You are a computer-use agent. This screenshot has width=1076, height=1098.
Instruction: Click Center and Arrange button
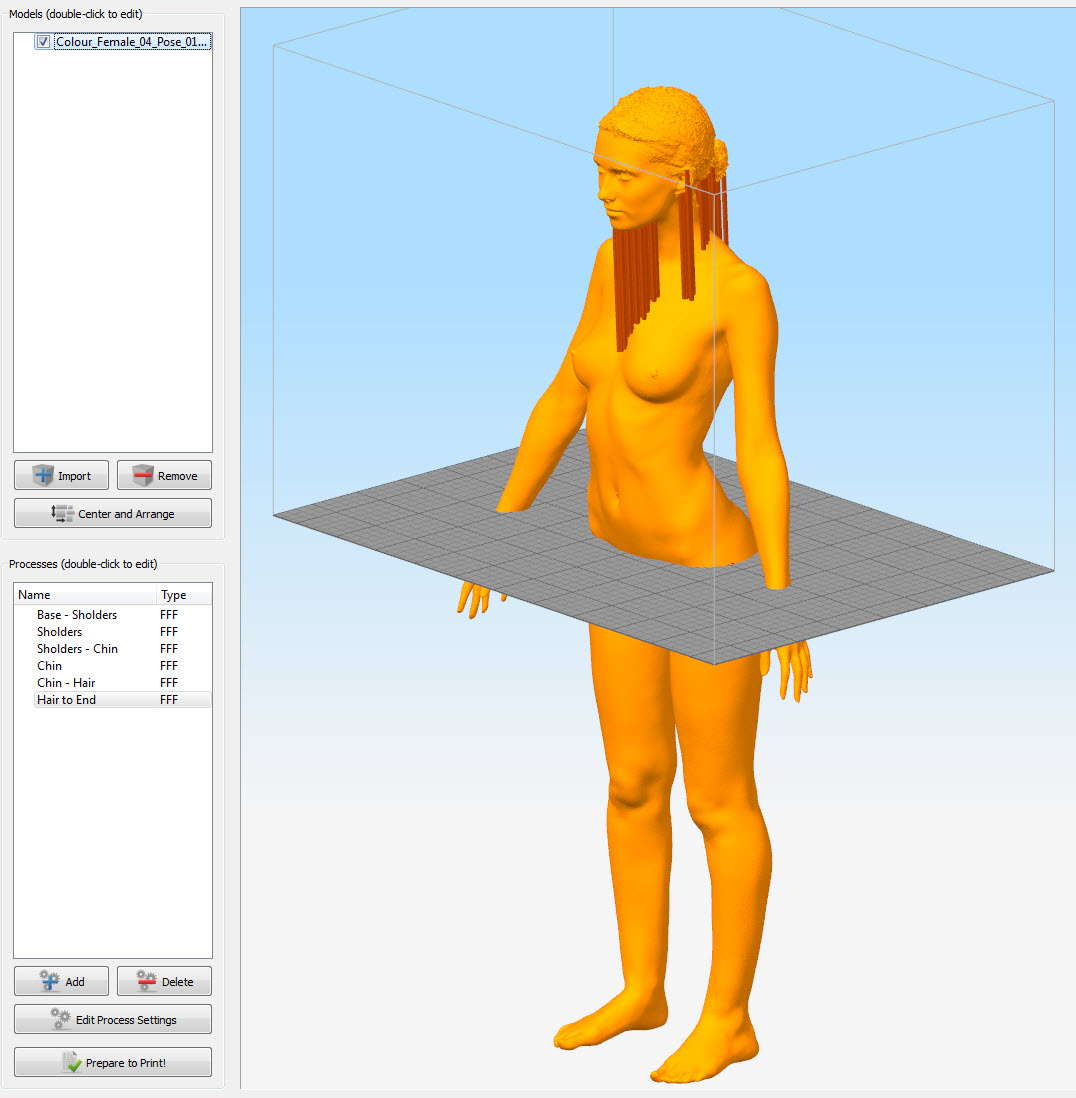(x=113, y=513)
